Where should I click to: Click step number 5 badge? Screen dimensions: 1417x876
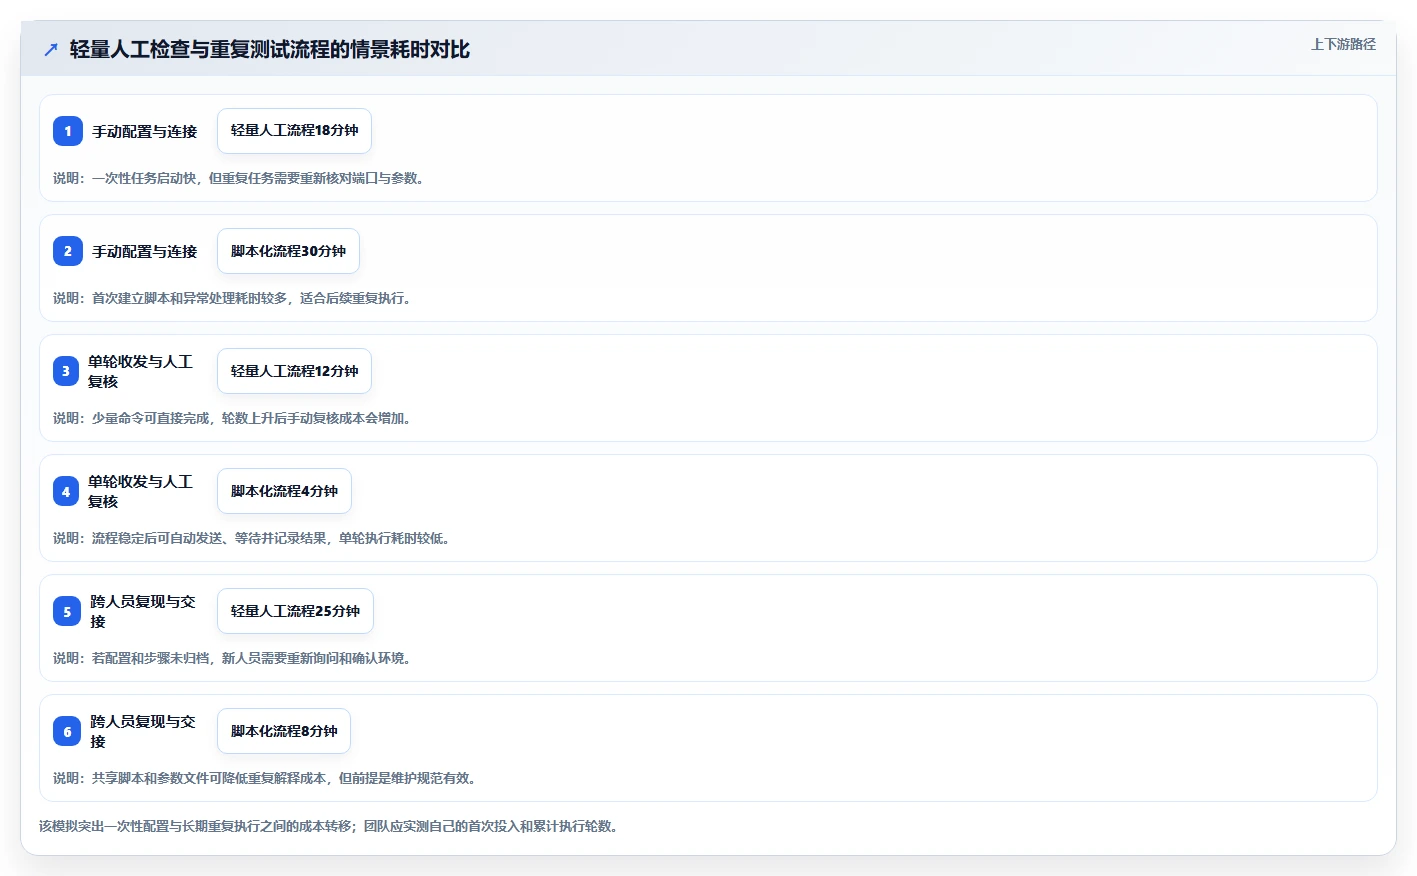pyautogui.click(x=67, y=611)
